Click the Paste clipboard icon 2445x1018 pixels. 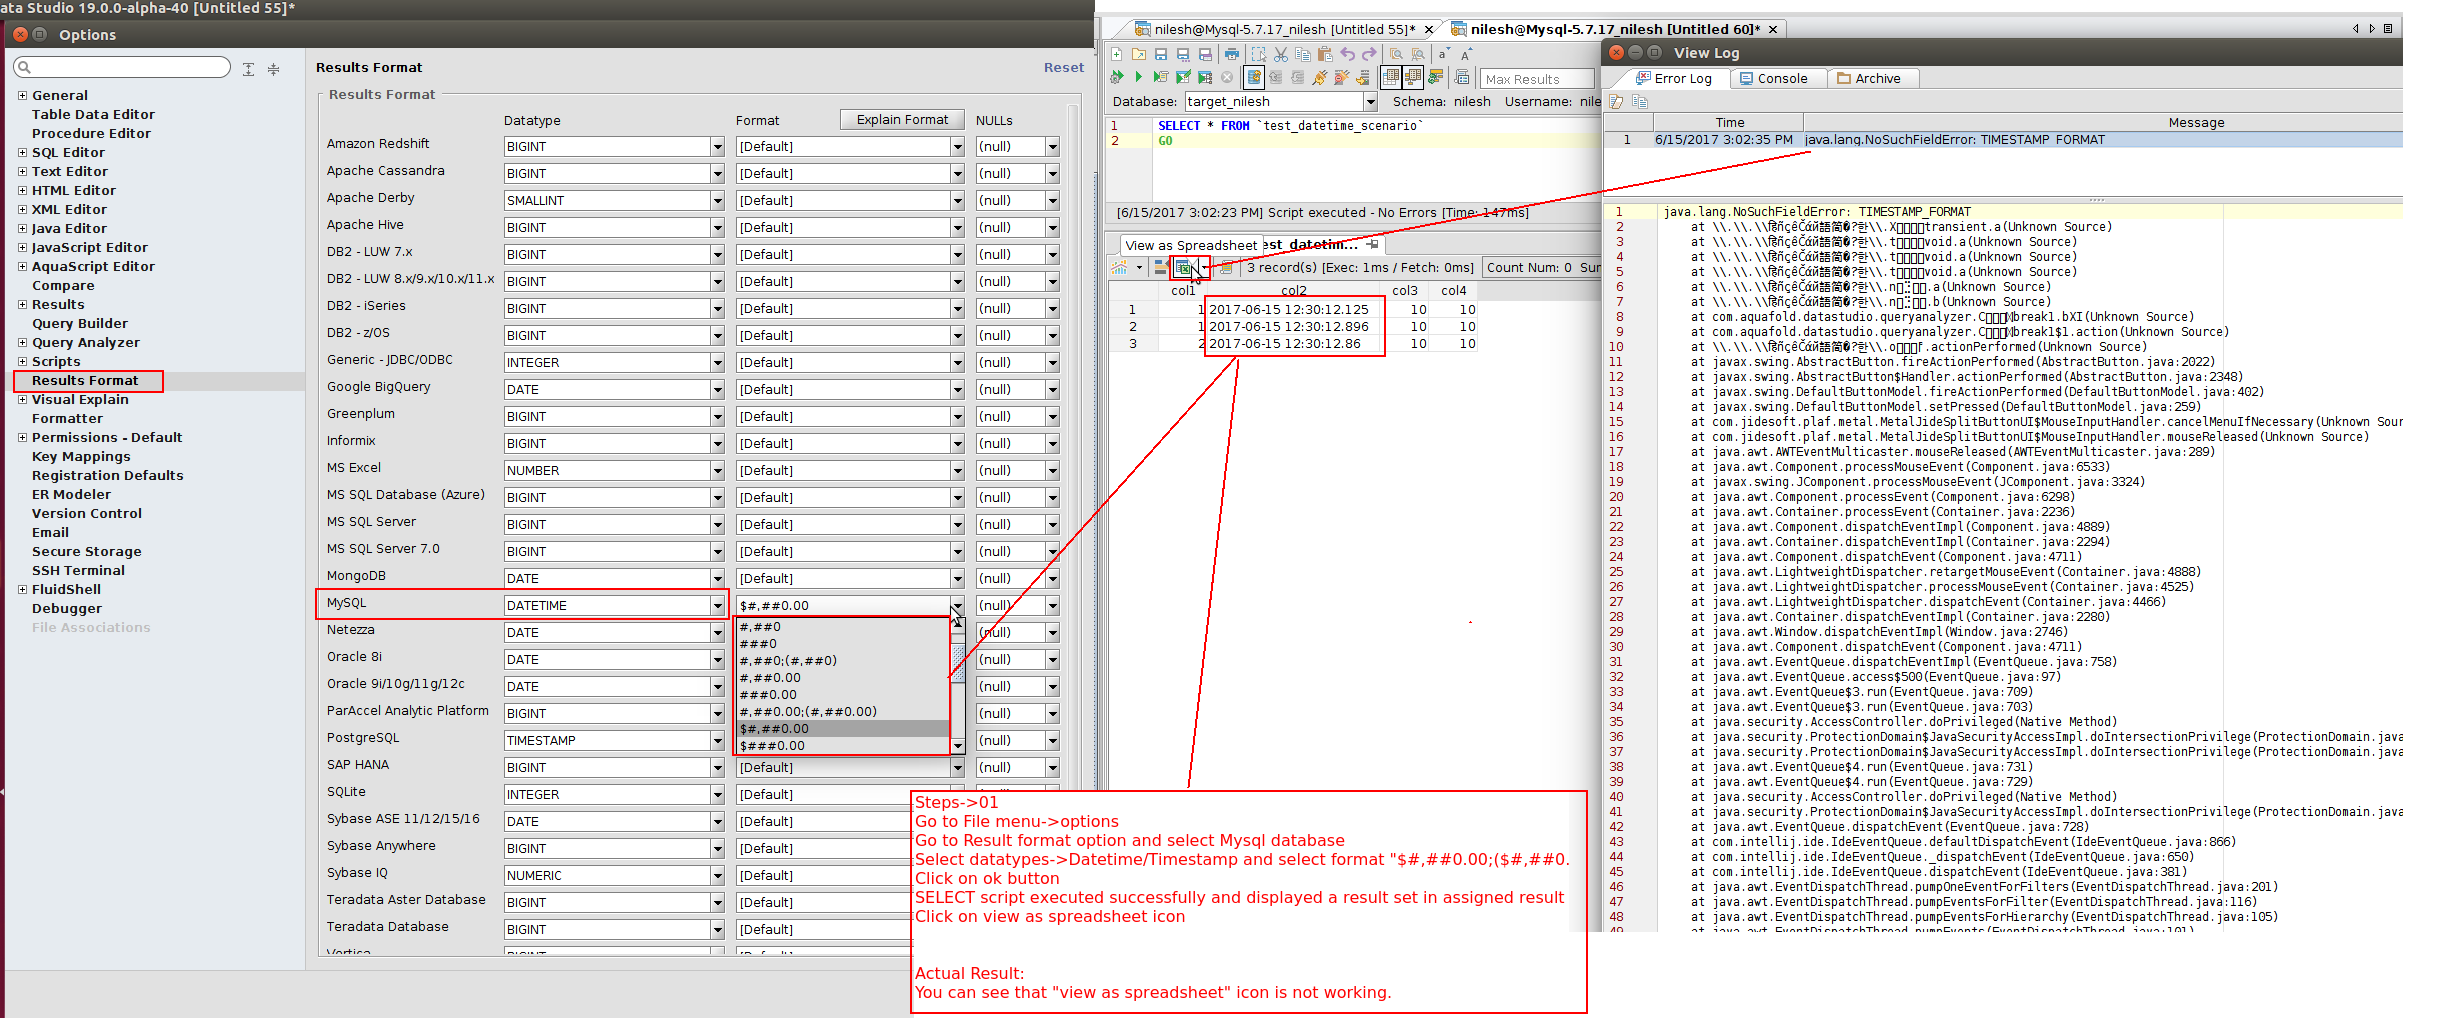[1325, 54]
